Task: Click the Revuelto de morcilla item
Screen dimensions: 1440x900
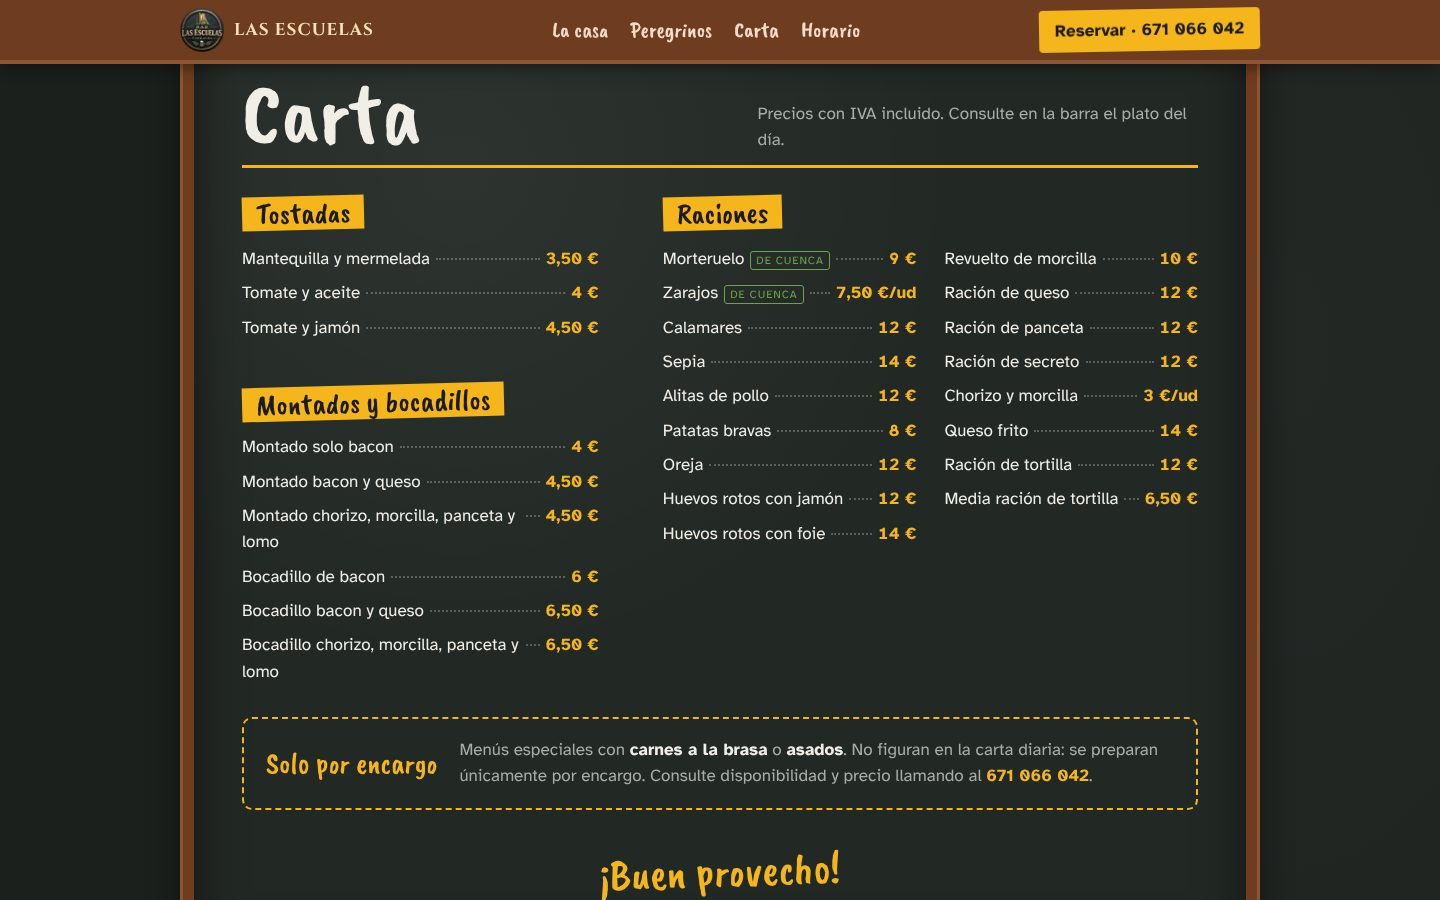Action: tap(1071, 258)
